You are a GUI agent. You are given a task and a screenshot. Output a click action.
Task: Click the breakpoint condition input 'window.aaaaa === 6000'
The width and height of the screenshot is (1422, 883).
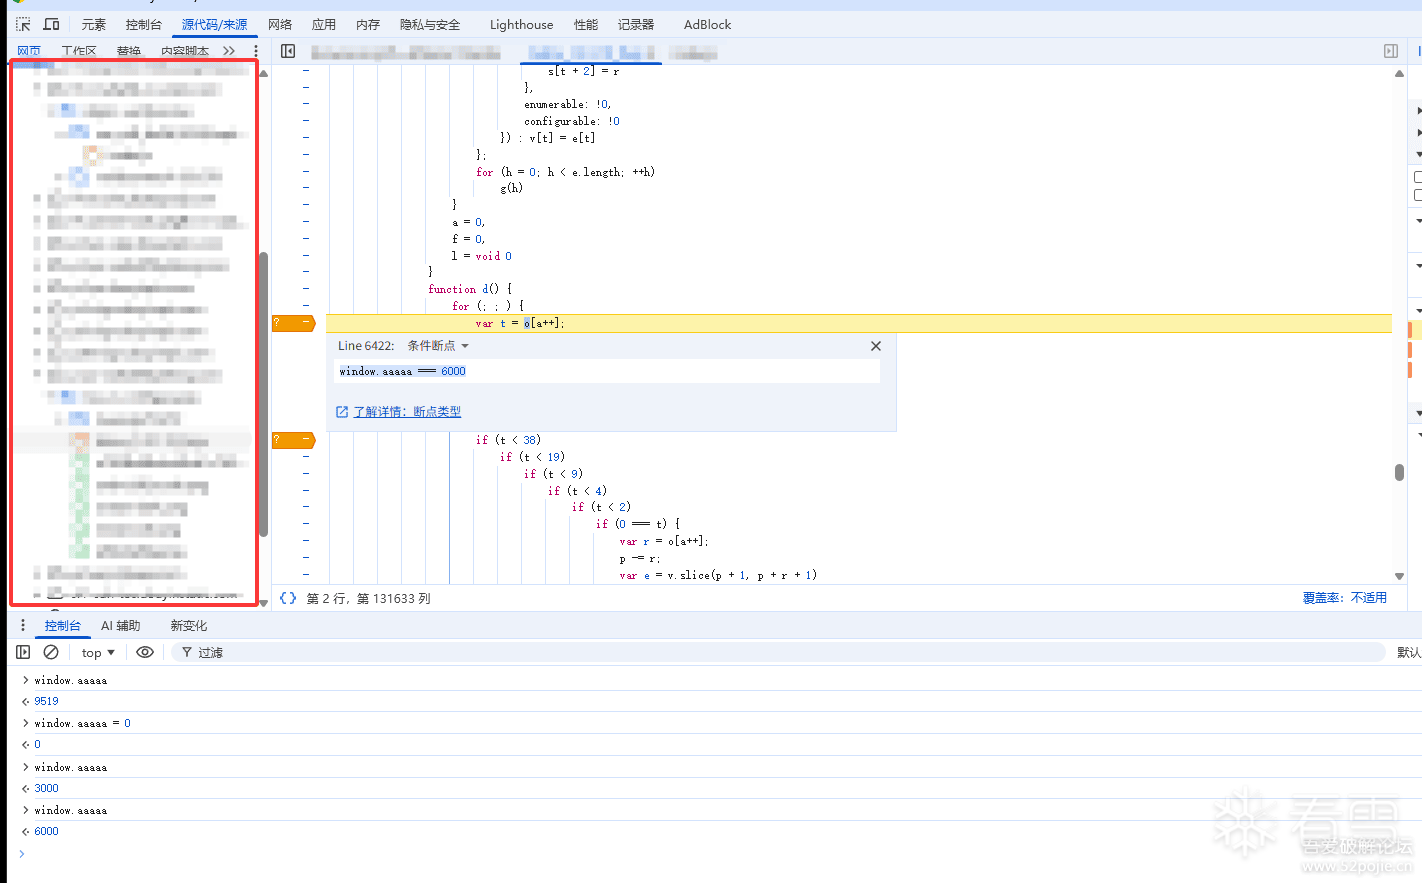pos(607,372)
